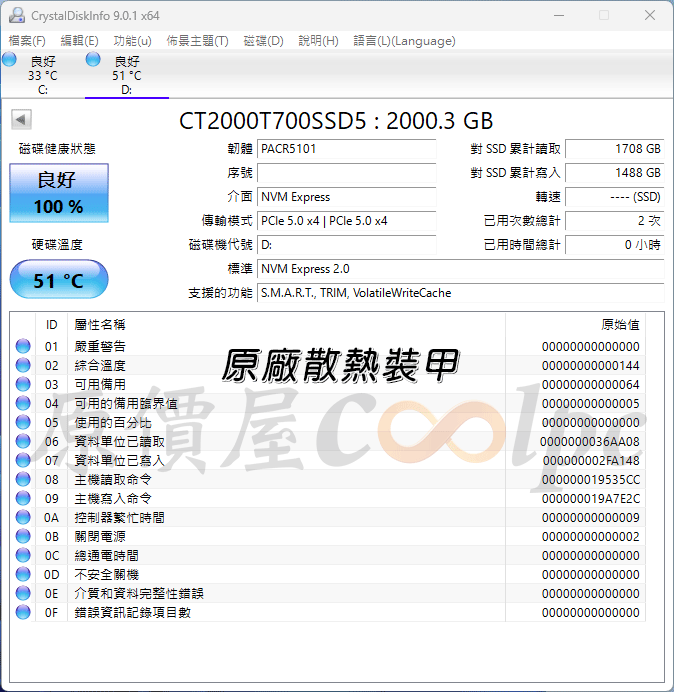Click the 51 °C temperature button
The height and width of the screenshot is (692, 674).
(x=59, y=279)
